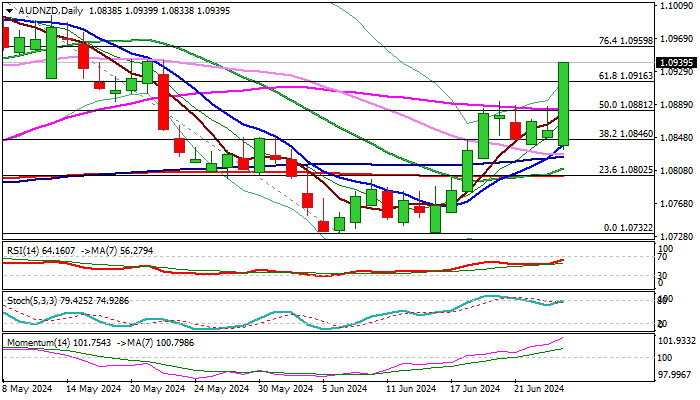The image size is (700, 400).
Task: Click the 1.07680 price scale value
Action: pos(676,204)
